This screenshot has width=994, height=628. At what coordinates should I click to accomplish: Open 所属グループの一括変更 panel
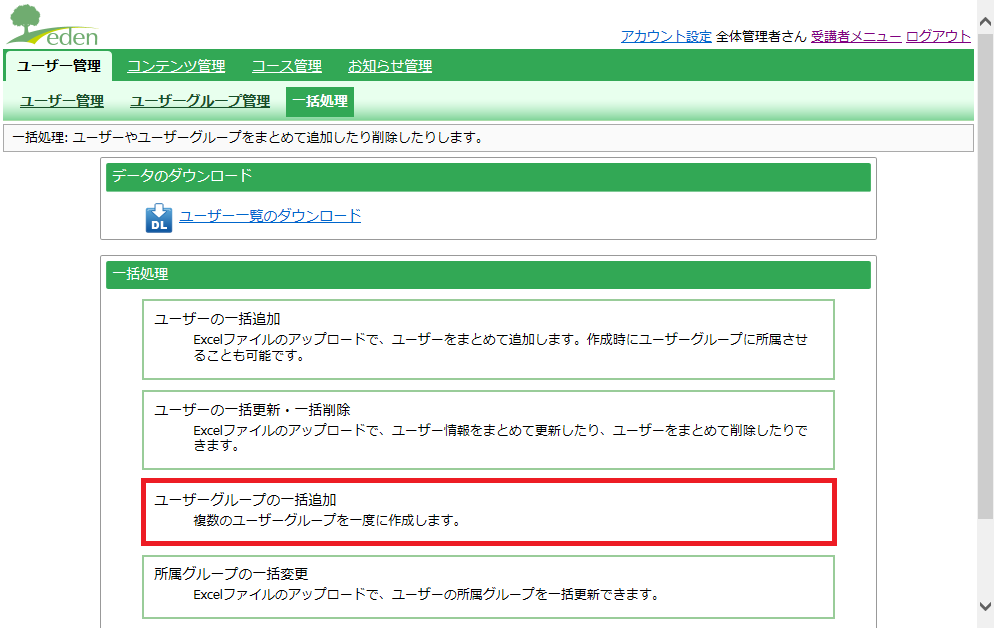488,587
